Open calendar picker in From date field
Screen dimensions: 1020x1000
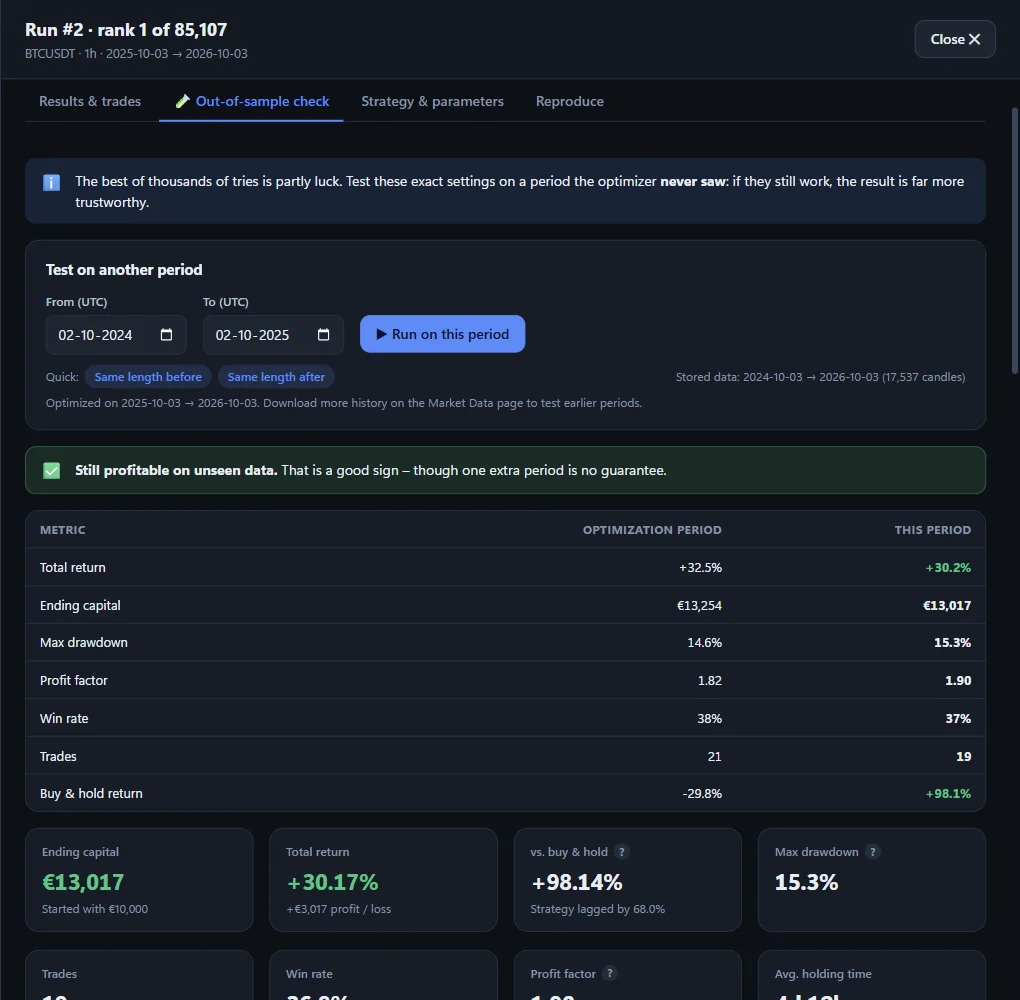167,334
